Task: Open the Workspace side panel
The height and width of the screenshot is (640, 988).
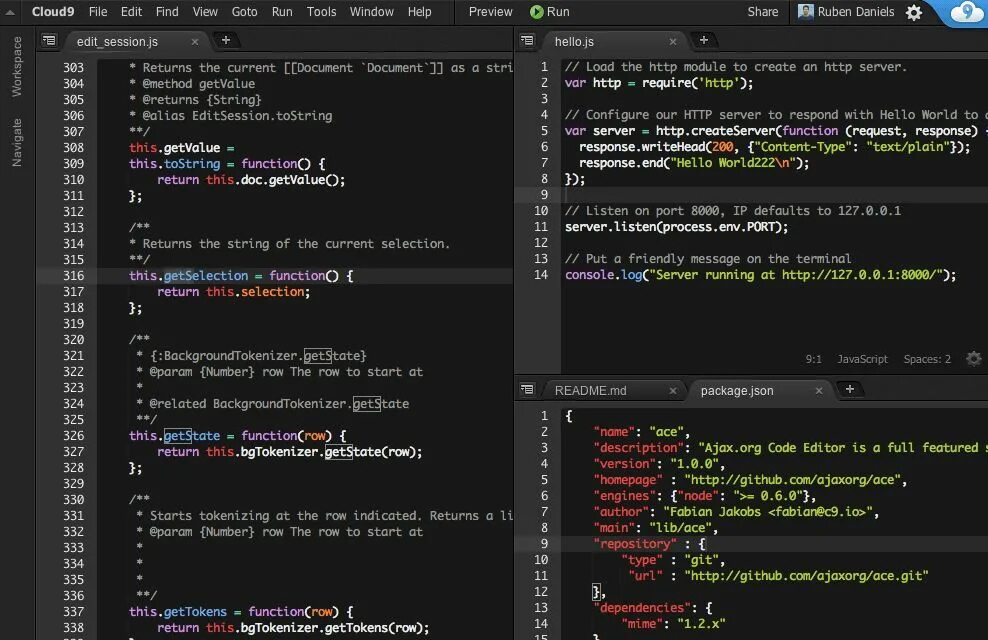Action: [x=17, y=66]
